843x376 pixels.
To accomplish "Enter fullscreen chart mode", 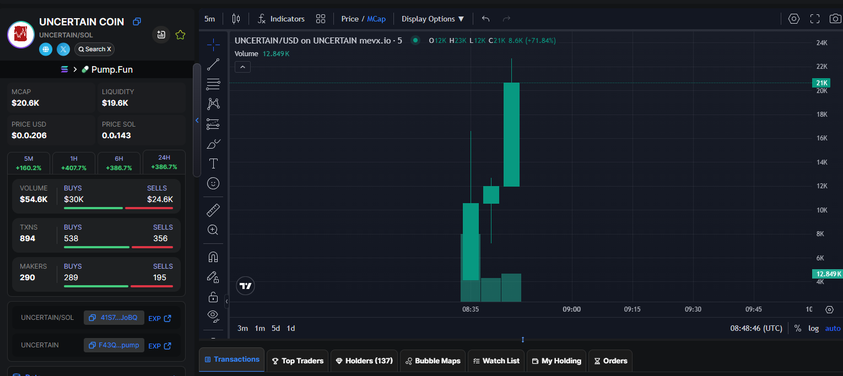I will [815, 19].
